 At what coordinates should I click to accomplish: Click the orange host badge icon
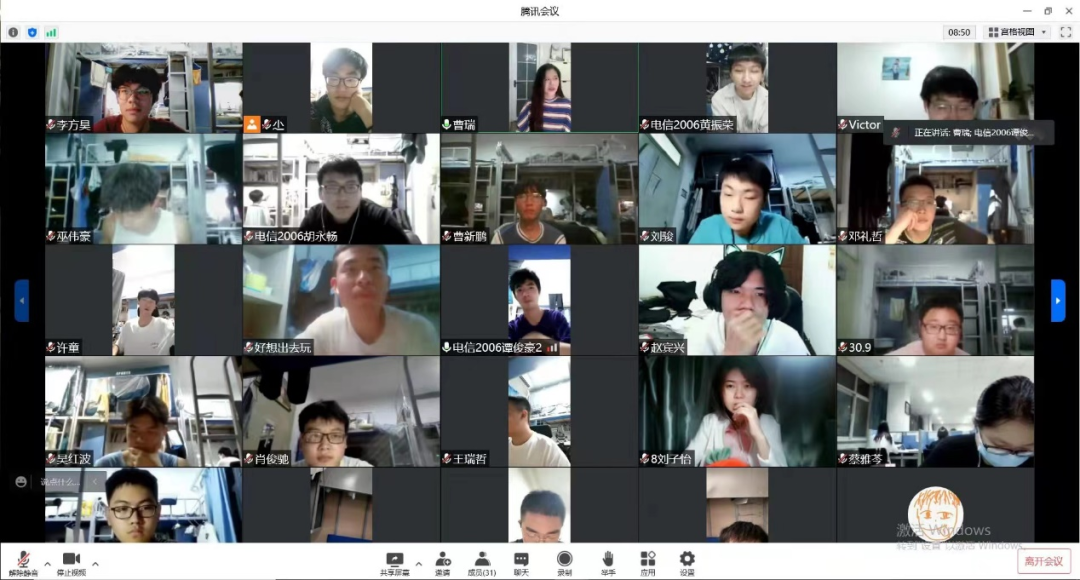tap(251, 124)
